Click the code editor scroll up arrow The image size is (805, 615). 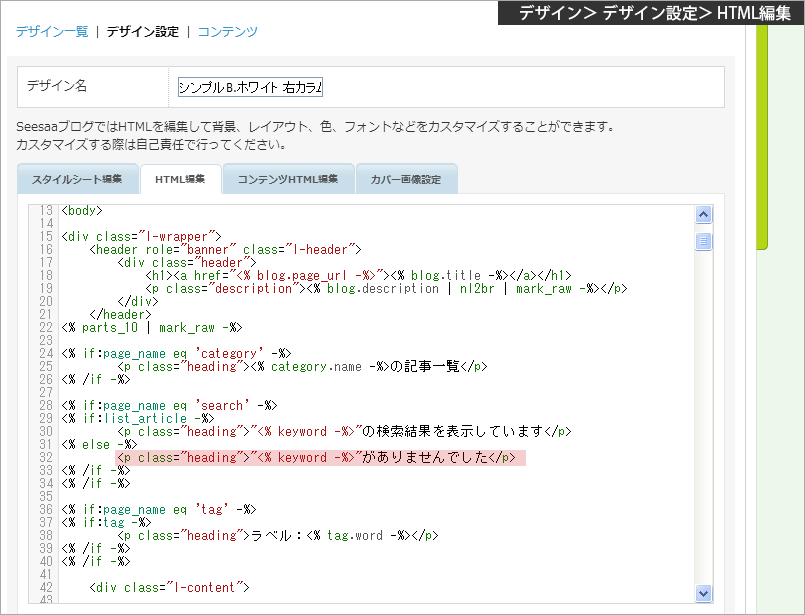[703, 215]
